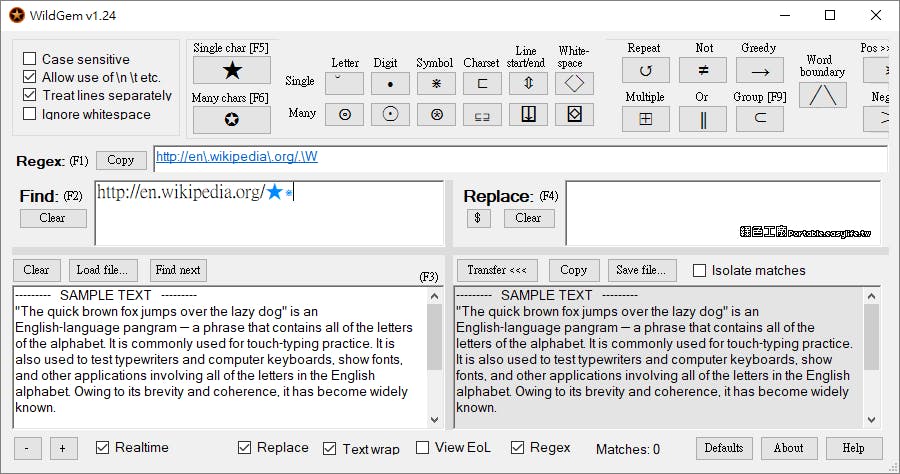Insert single Digit wildcard
Viewport: 900px width, 474px height.
point(390,84)
